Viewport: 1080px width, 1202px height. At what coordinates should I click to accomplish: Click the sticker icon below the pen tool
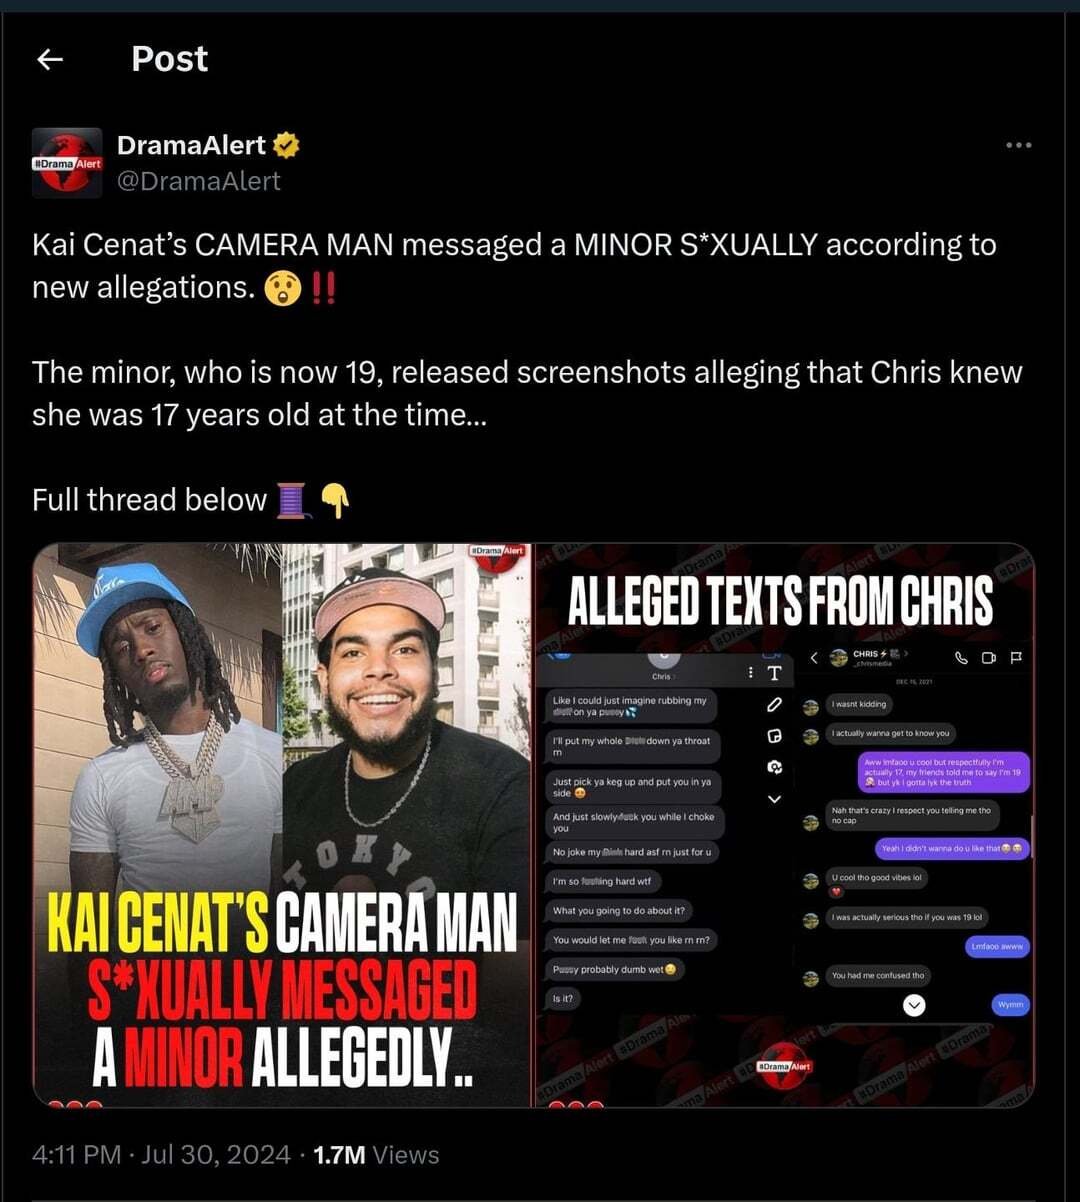coord(773,736)
